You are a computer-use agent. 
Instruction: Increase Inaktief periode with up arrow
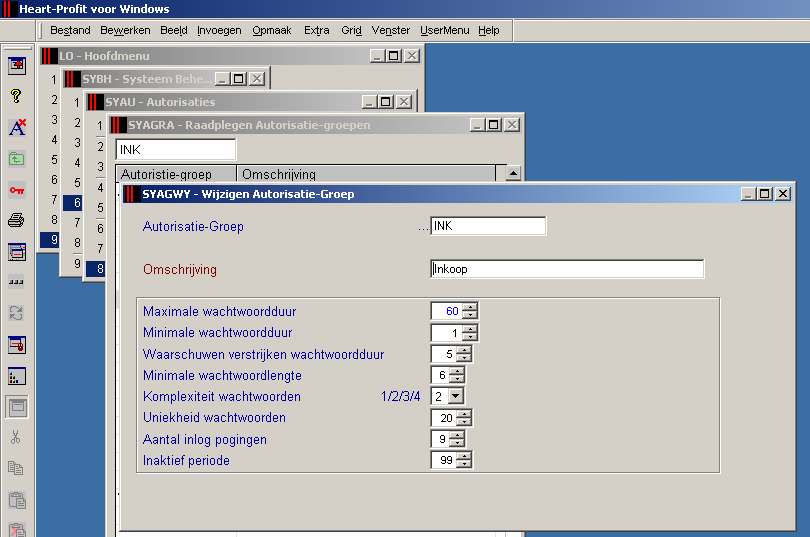coord(463,456)
